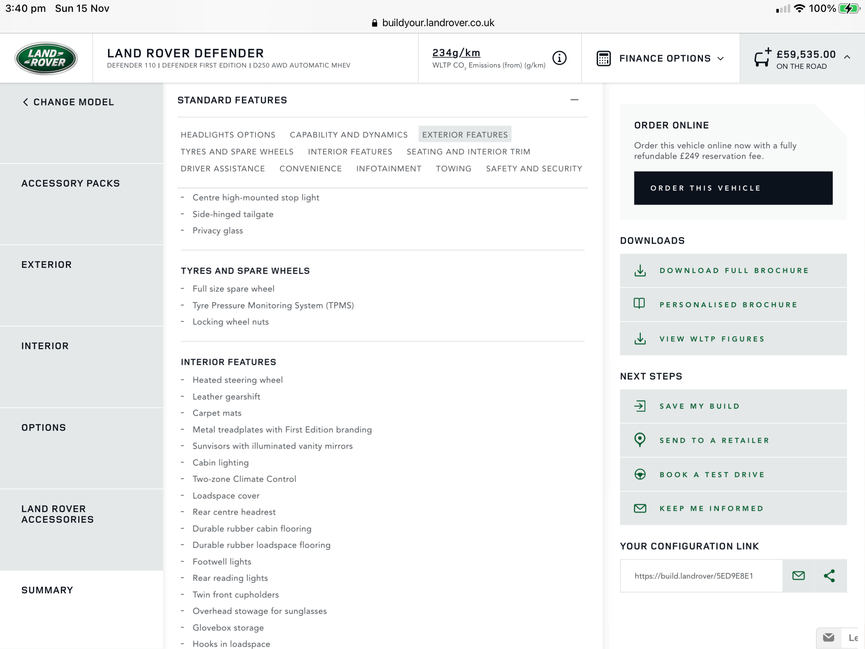Click the 234g/km emissions link
Viewport: 865px width, 649px height.
(456, 52)
